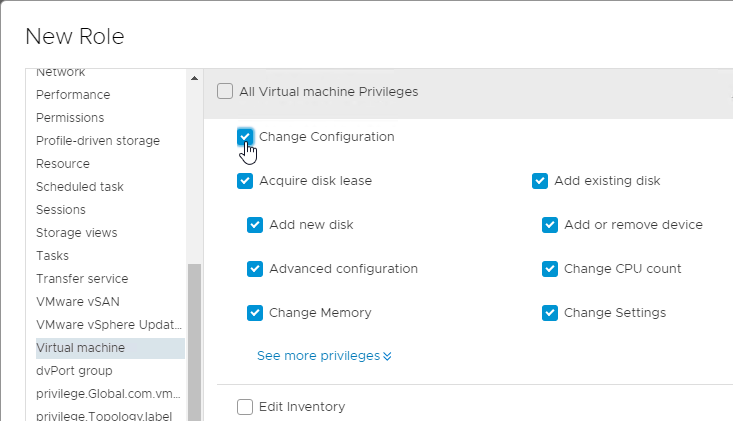The height and width of the screenshot is (421, 733).
Task: Uncheck Add existing disk privilege
Action: pyautogui.click(x=540, y=181)
